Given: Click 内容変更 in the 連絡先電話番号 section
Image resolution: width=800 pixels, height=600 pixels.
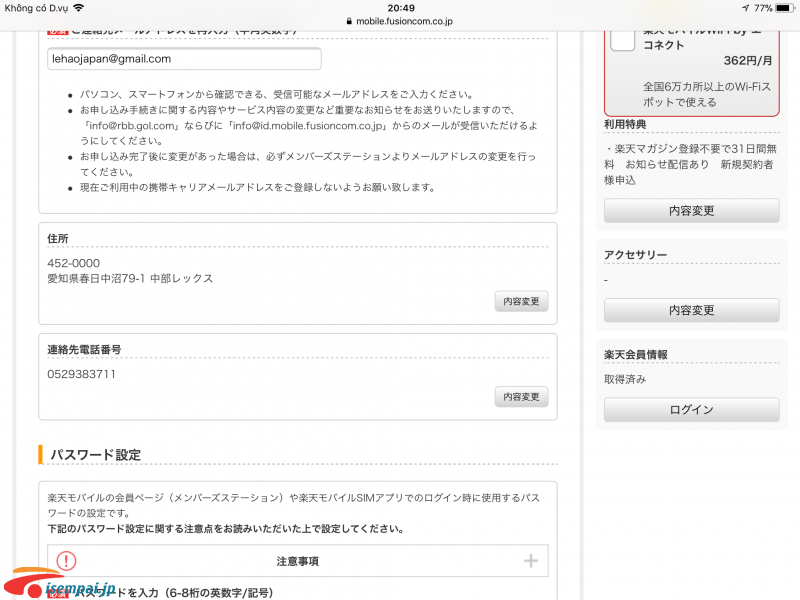Looking at the screenshot, I should (x=521, y=396).
